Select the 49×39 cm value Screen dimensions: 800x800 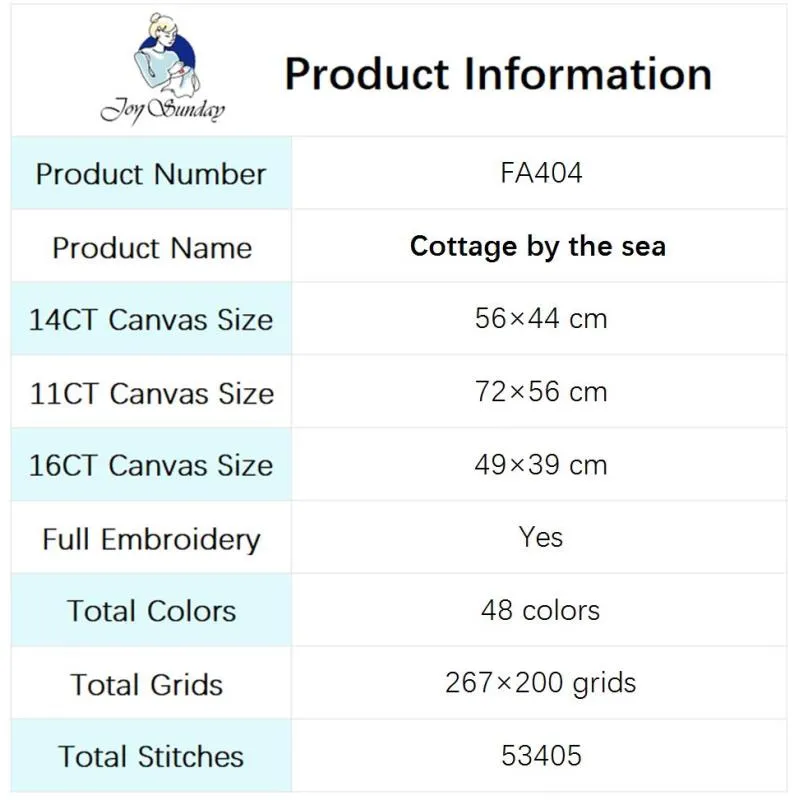pyautogui.click(x=541, y=465)
